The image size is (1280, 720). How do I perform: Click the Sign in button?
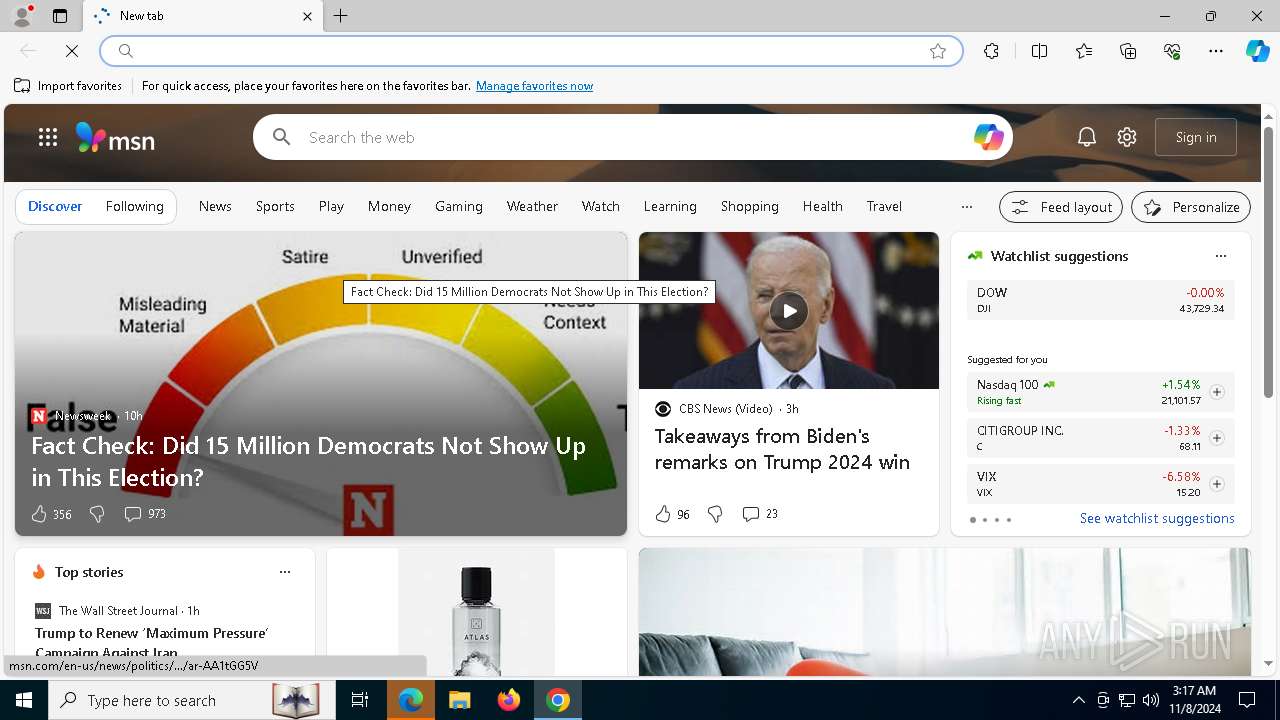(x=1196, y=137)
